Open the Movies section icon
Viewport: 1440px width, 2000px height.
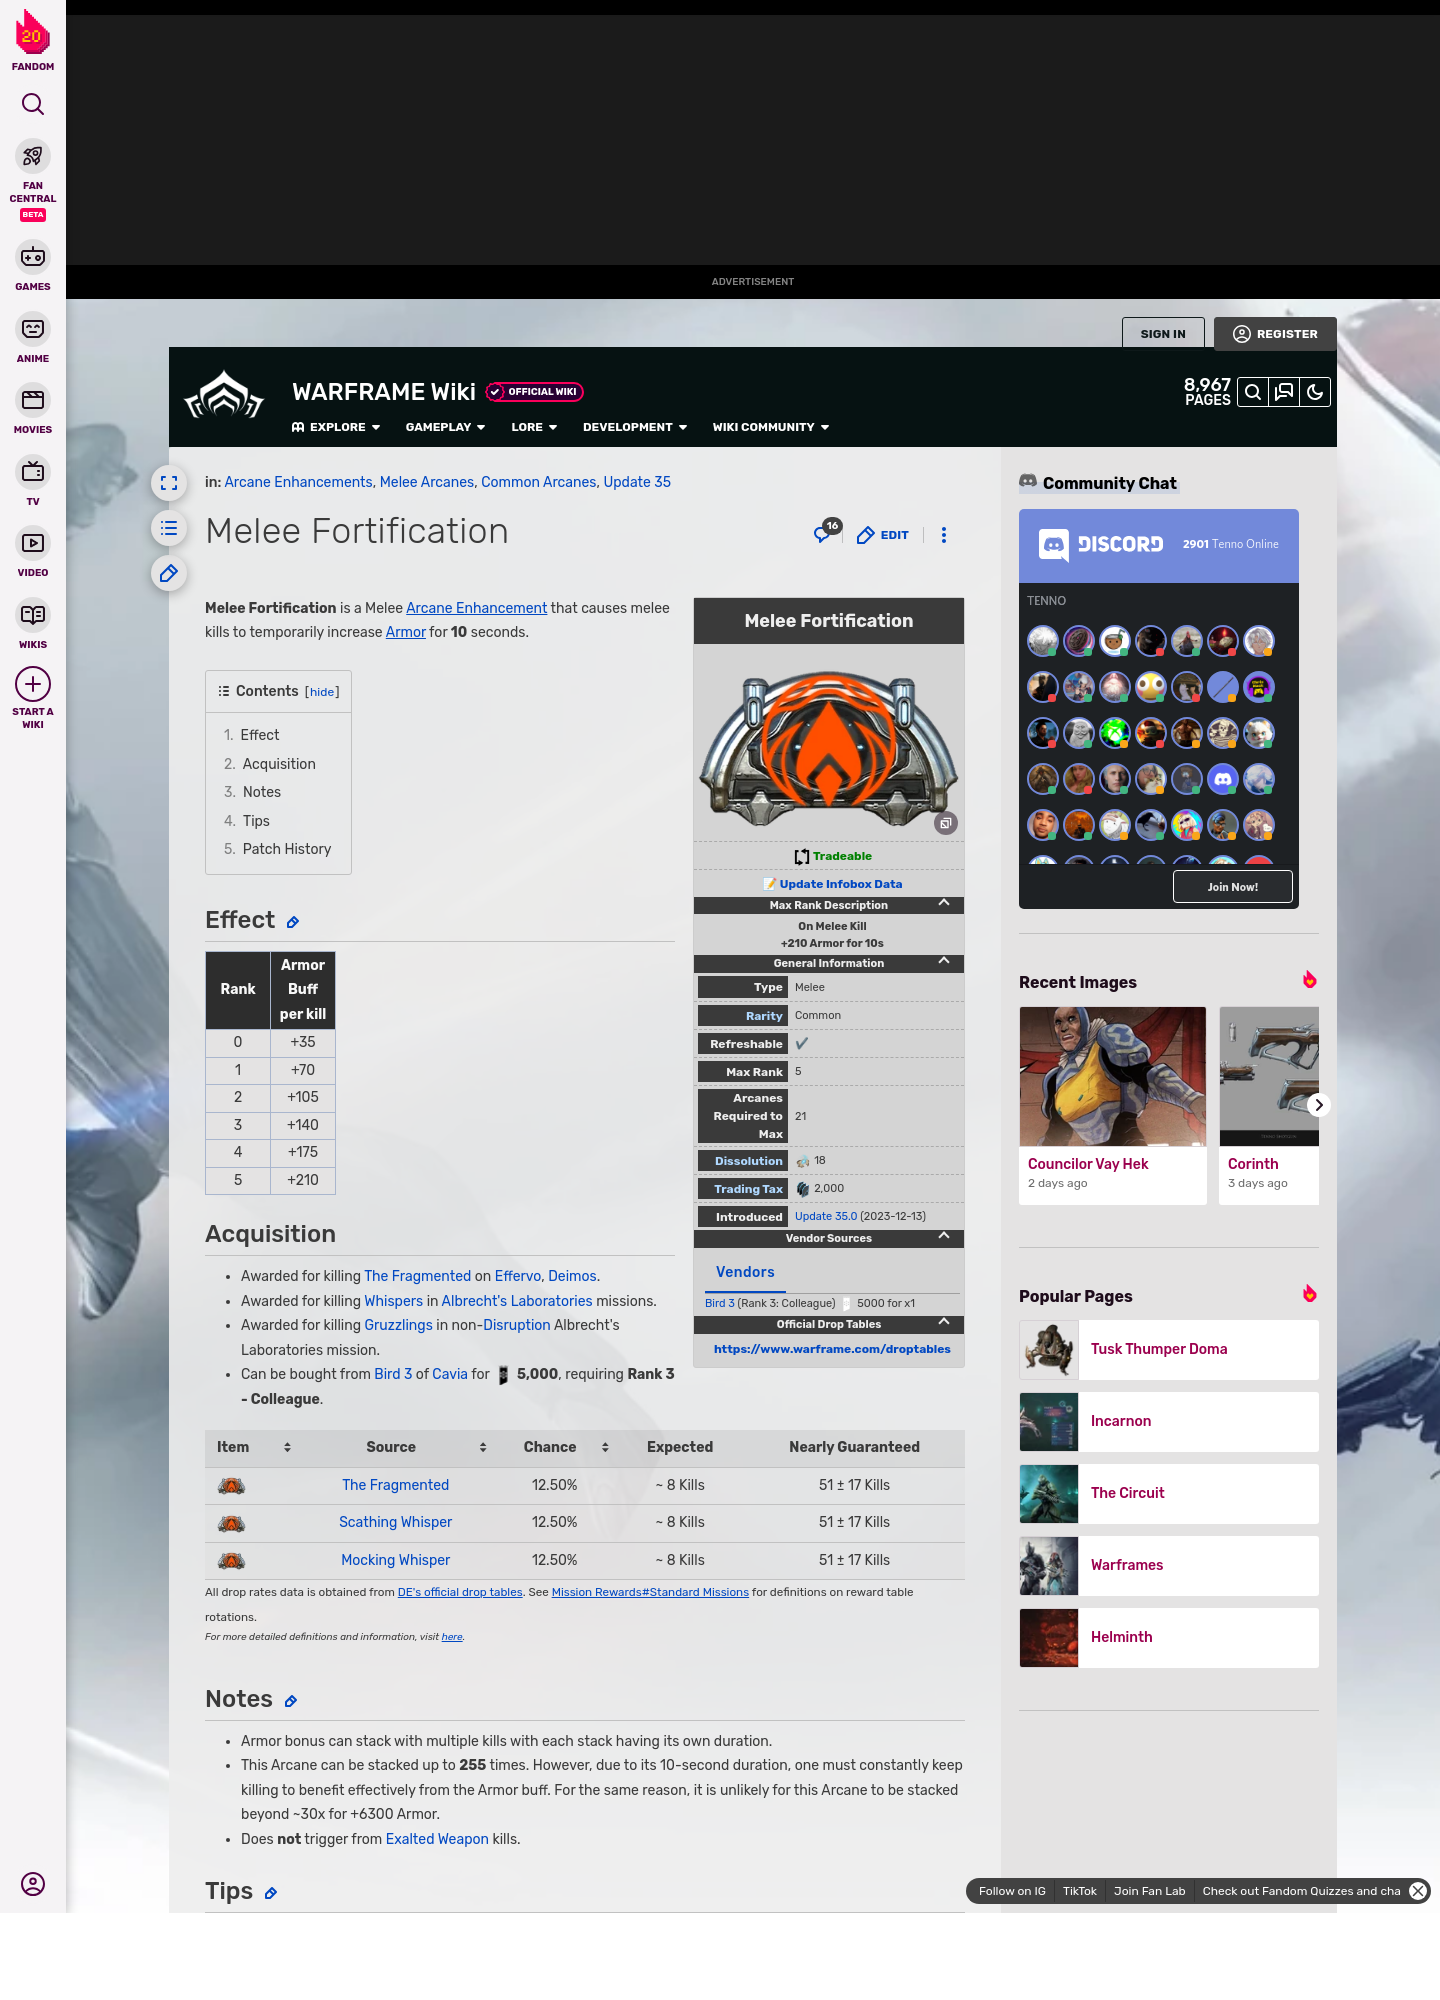click(33, 400)
